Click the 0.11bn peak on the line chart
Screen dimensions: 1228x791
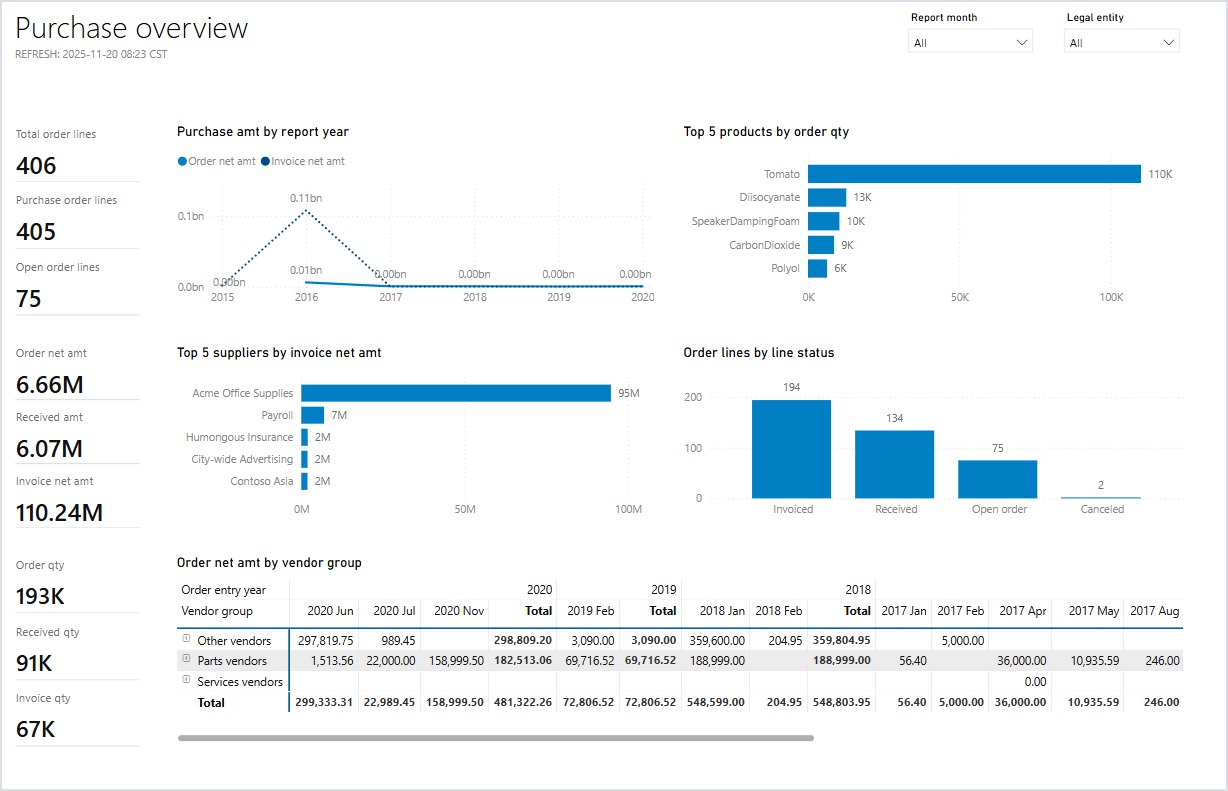coord(306,210)
